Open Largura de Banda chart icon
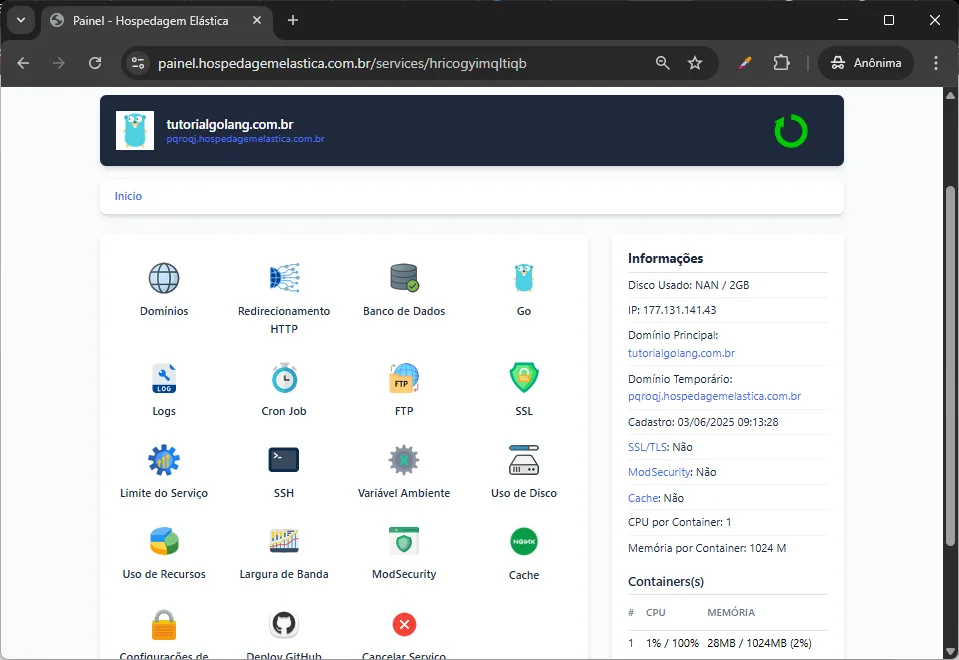This screenshot has width=959, height=660. (284, 541)
